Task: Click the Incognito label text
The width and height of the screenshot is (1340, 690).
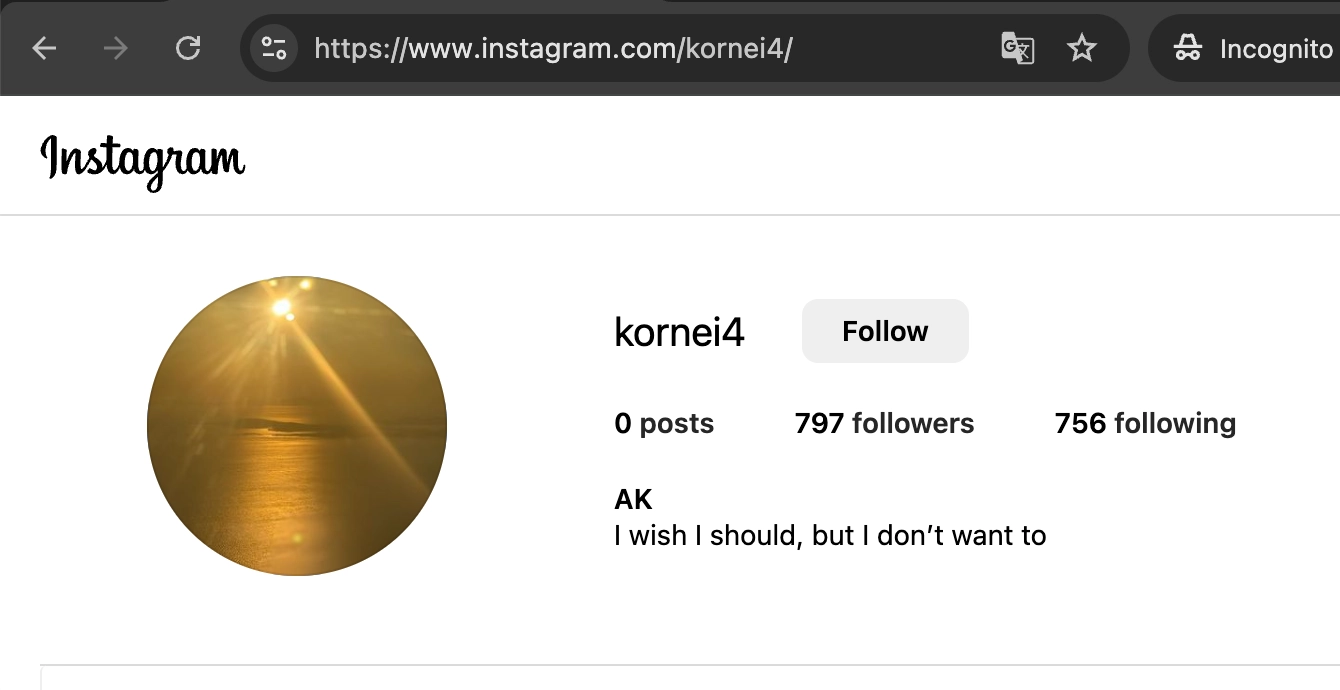Action: point(1277,47)
